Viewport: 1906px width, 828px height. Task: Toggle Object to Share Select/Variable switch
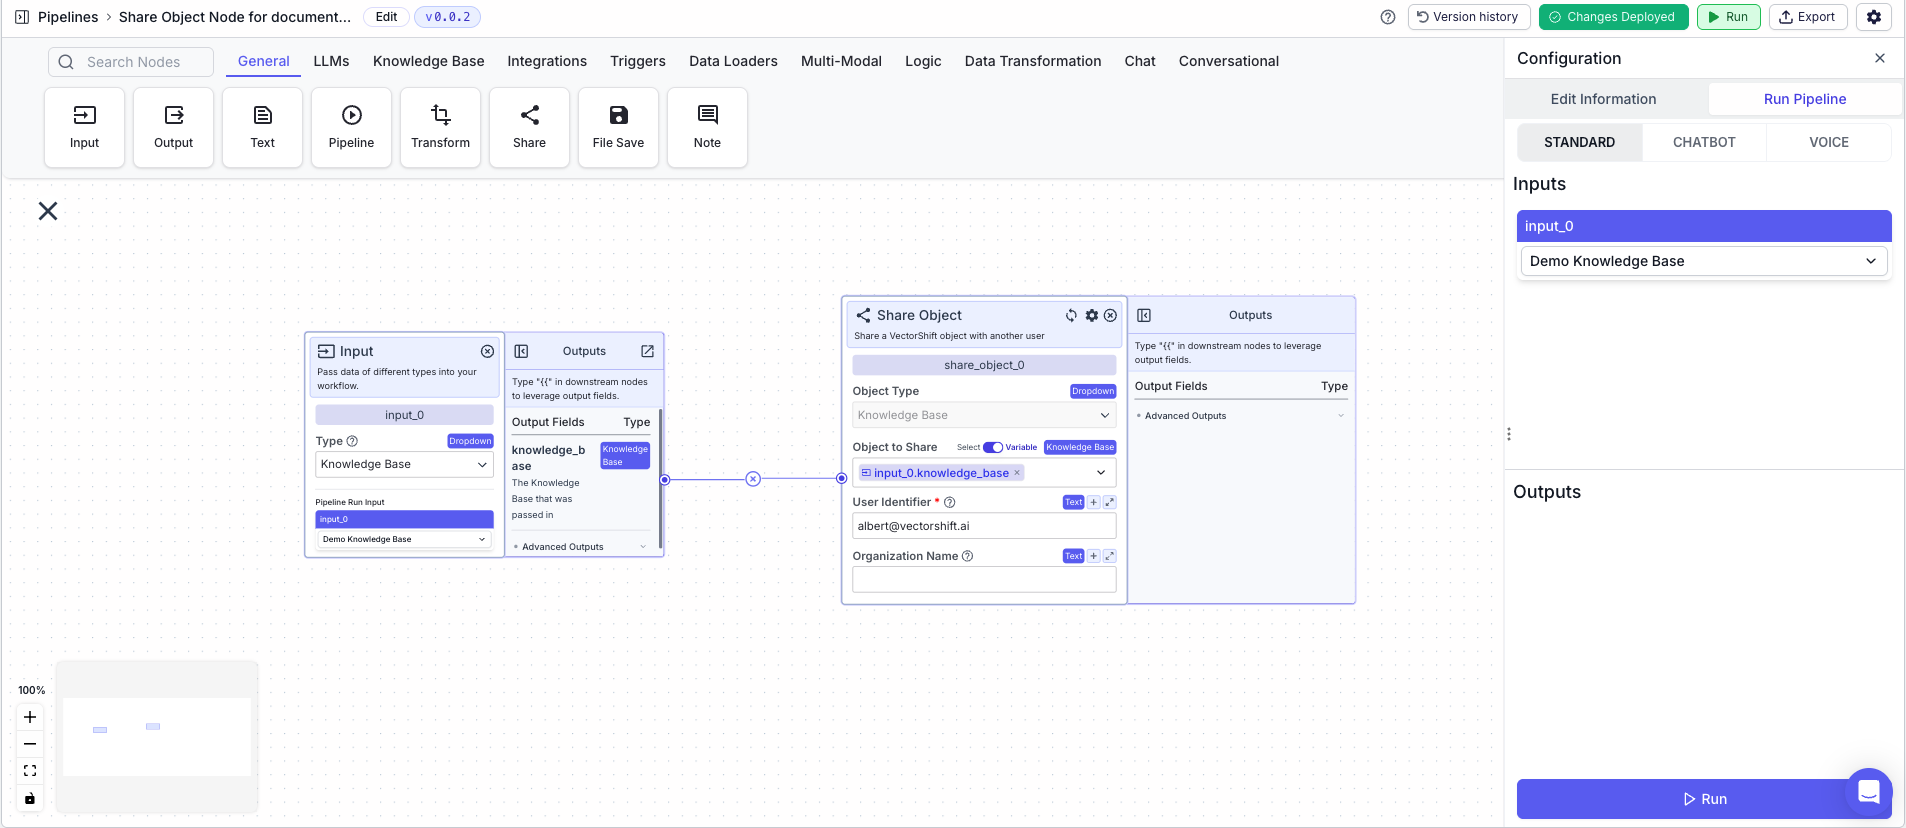(x=993, y=447)
